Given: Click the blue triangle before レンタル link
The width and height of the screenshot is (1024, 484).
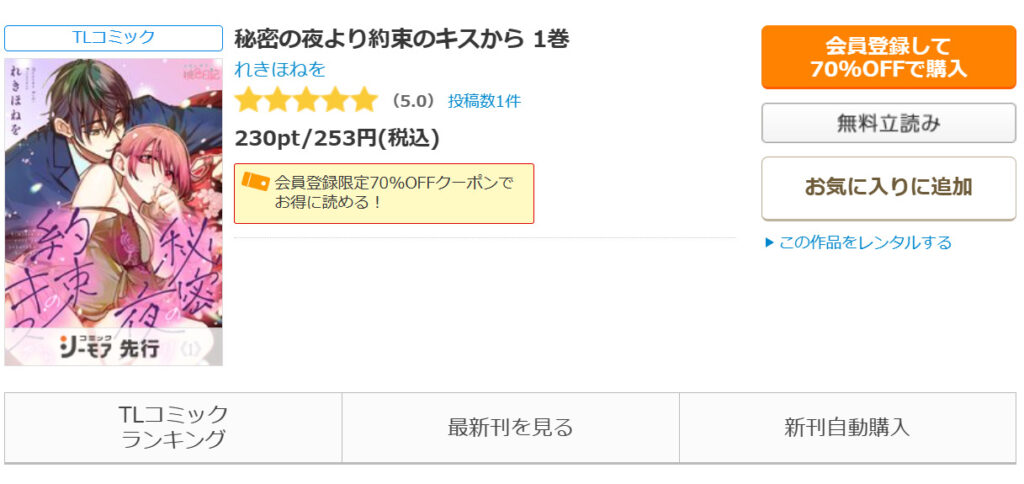Looking at the screenshot, I should coord(769,243).
